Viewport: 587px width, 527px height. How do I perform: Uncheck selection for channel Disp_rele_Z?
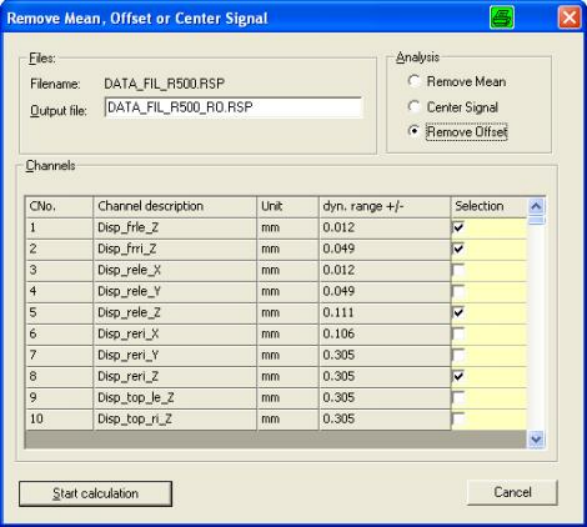coord(458,312)
